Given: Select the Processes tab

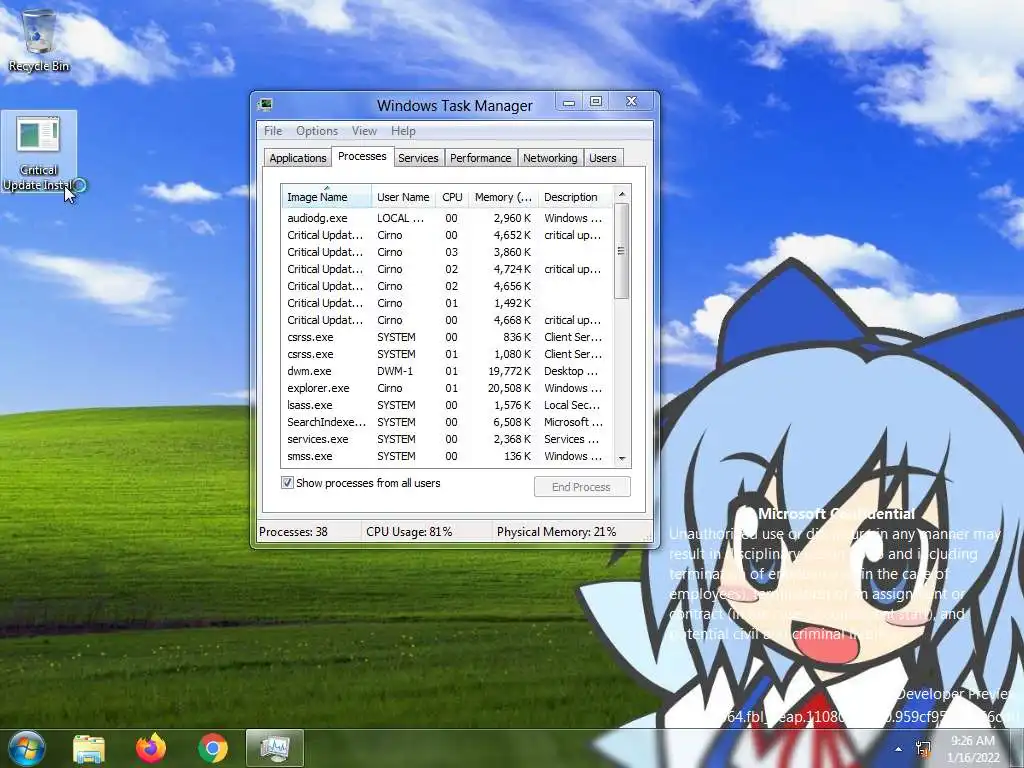Looking at the screenshot, I should coord(362,157).
